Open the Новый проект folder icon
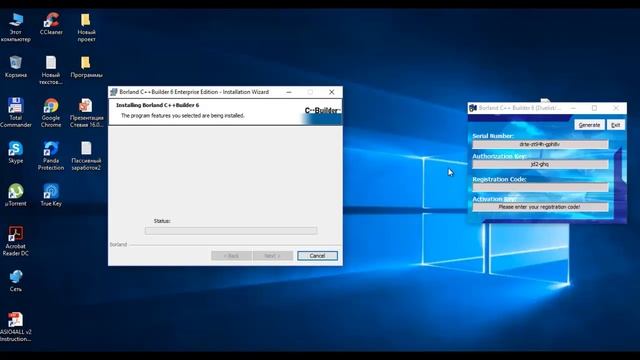This screenshot has width=640, height=360. (86, 27)
